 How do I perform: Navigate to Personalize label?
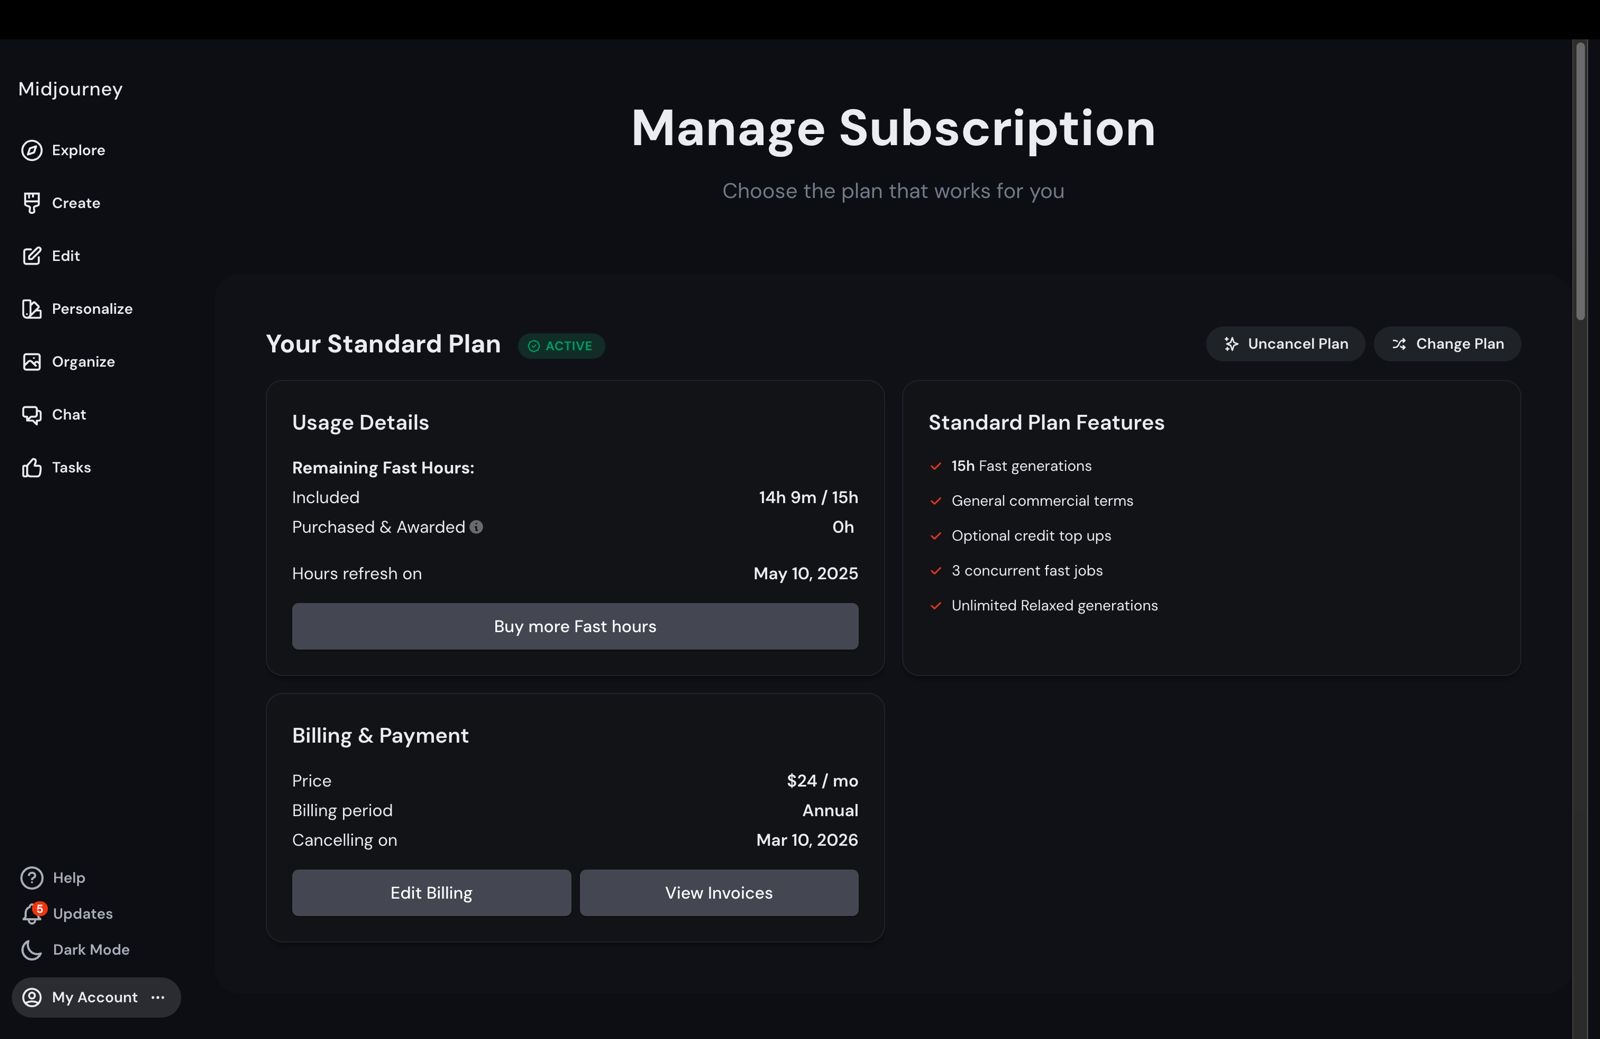point(92,309)
